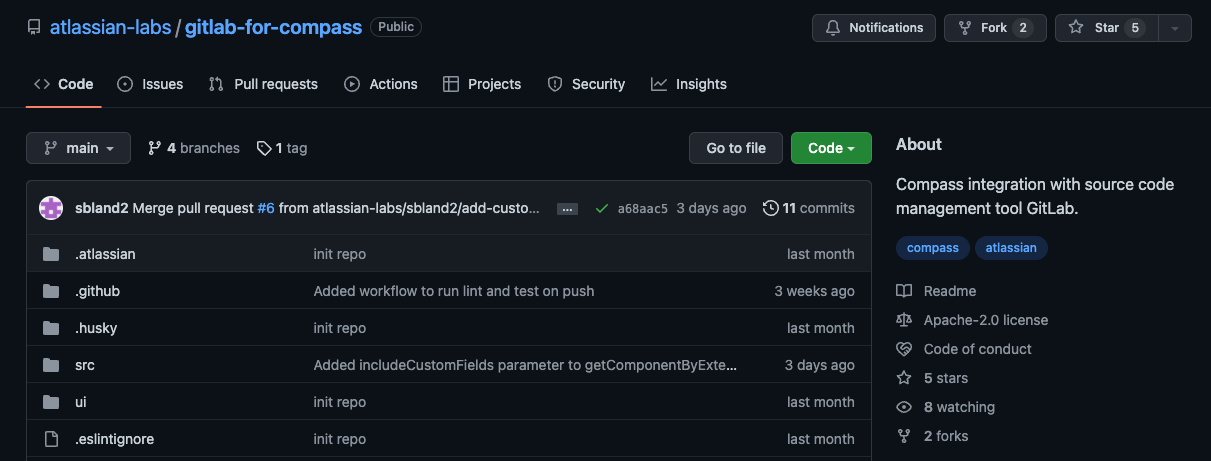Open the 'Added includeCustomFields parameter' commit message
The image size is (1211, 461).
pos(526,365)
